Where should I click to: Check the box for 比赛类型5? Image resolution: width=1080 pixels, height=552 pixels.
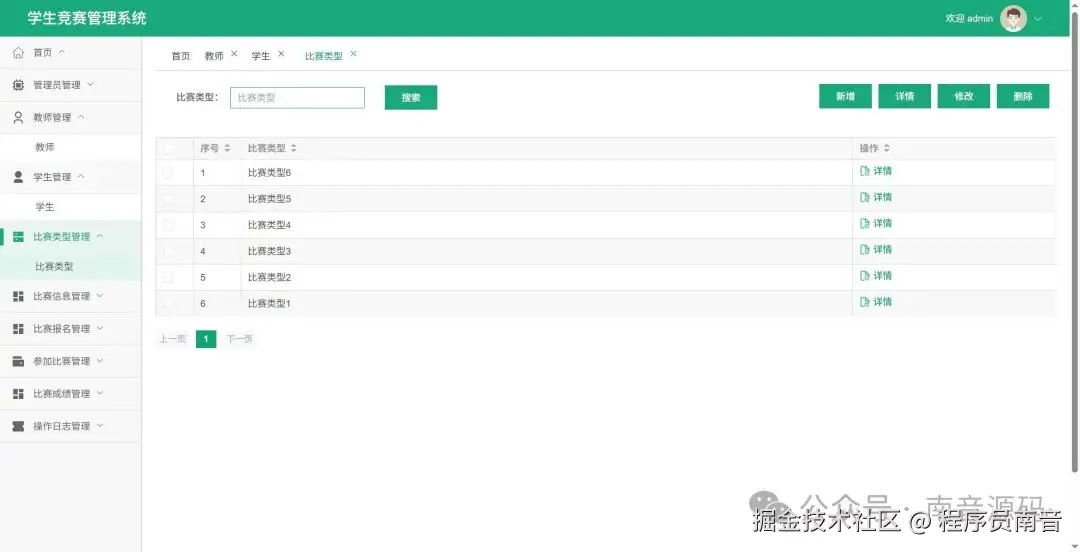tap(168, 198)
